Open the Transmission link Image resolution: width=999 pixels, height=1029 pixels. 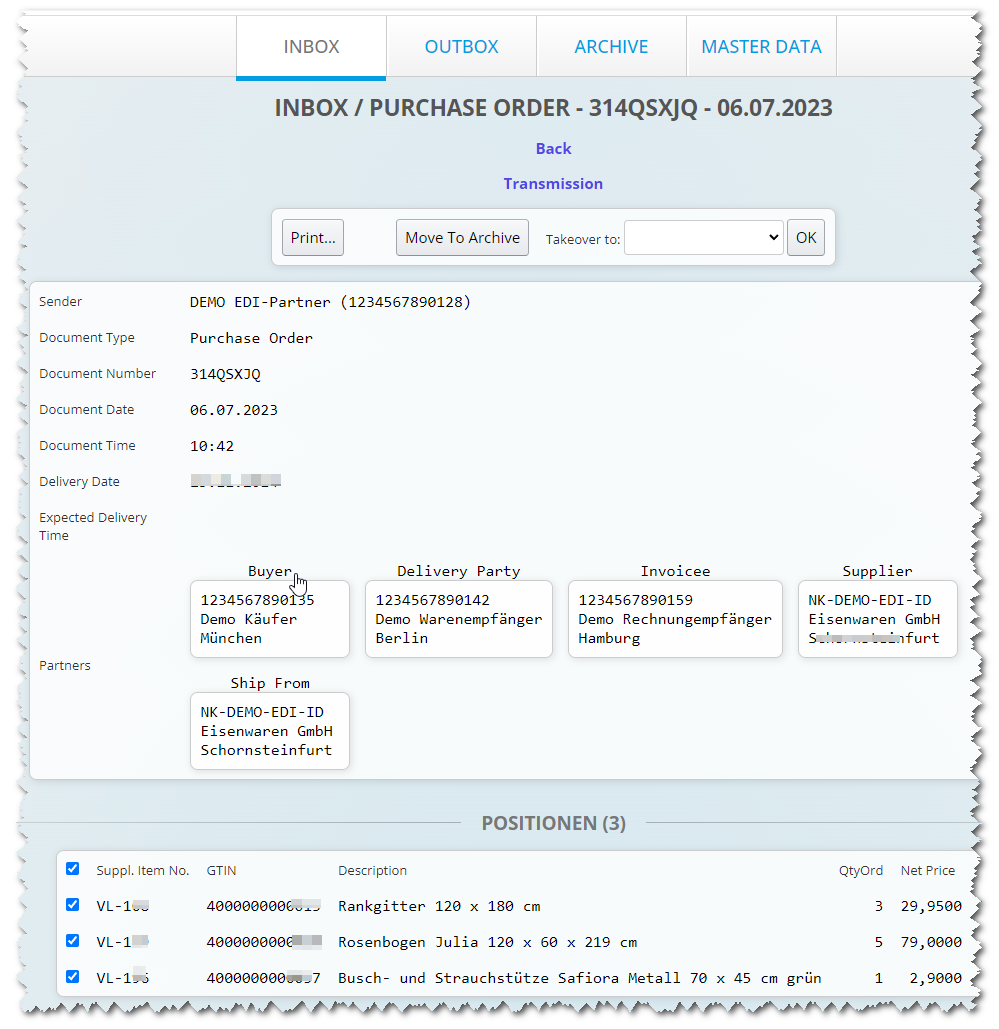[x=553, y=184]
